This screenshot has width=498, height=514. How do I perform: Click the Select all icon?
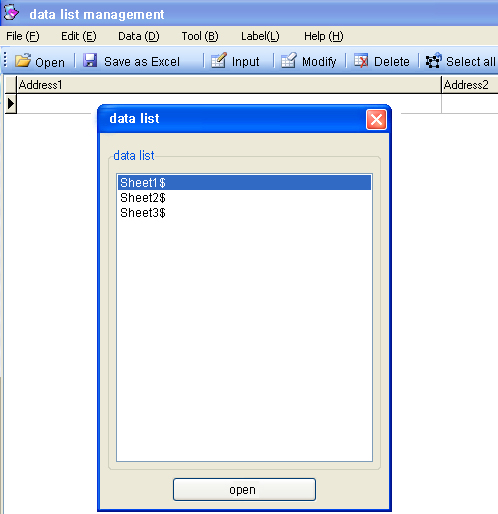pyautogui.click(x=433, y=61)
